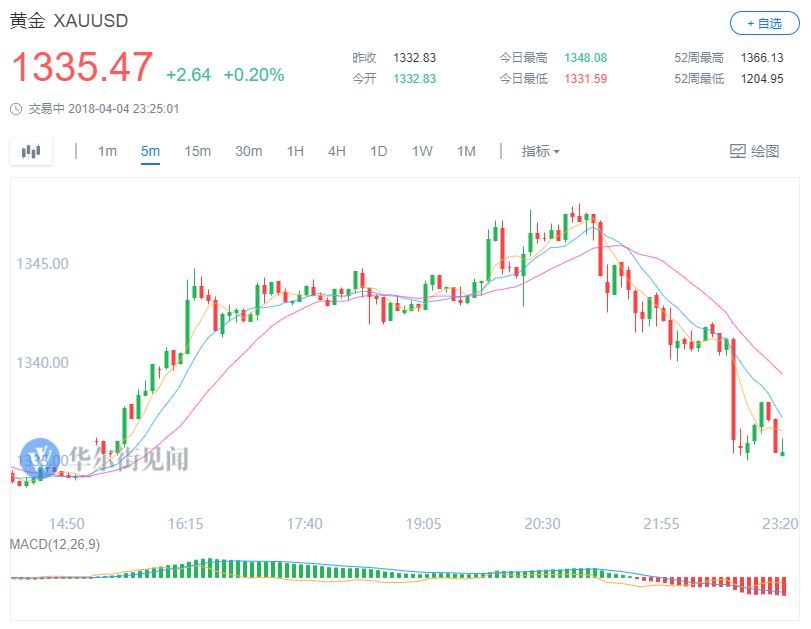Open the 绘图 drawing tools
The image size is (811, 629).
click(767, 150)
